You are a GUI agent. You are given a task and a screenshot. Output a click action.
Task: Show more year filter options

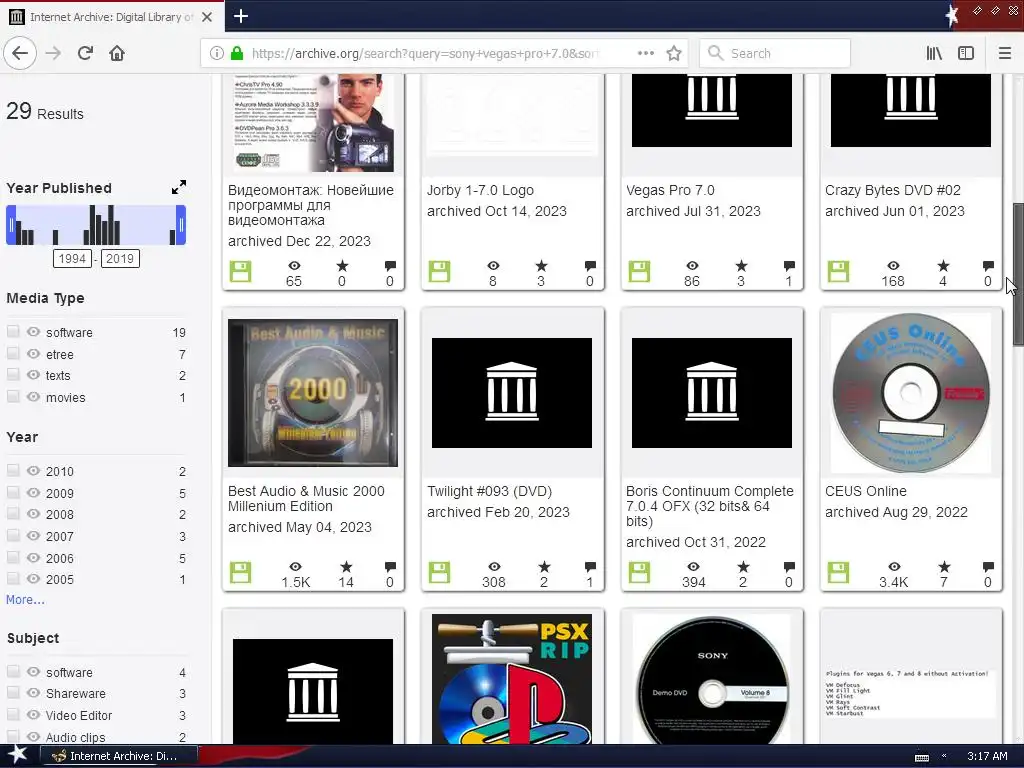[25, 600]
